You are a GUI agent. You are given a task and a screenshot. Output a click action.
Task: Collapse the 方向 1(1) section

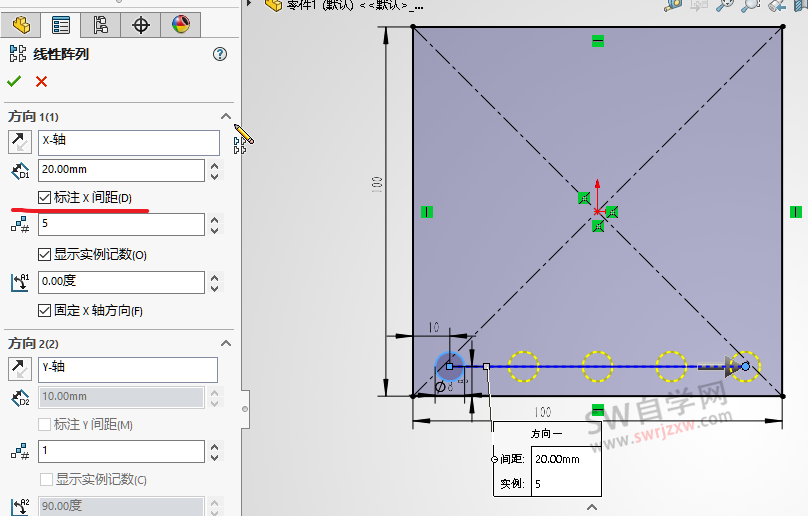pyautogui.click(x=226, y=116)
